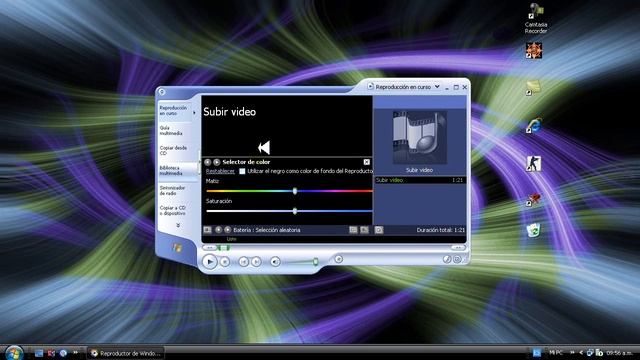Expand Mi PC toolbar chevron
The width and height of the screenshot is (640, 360).
tap(572, 353)
